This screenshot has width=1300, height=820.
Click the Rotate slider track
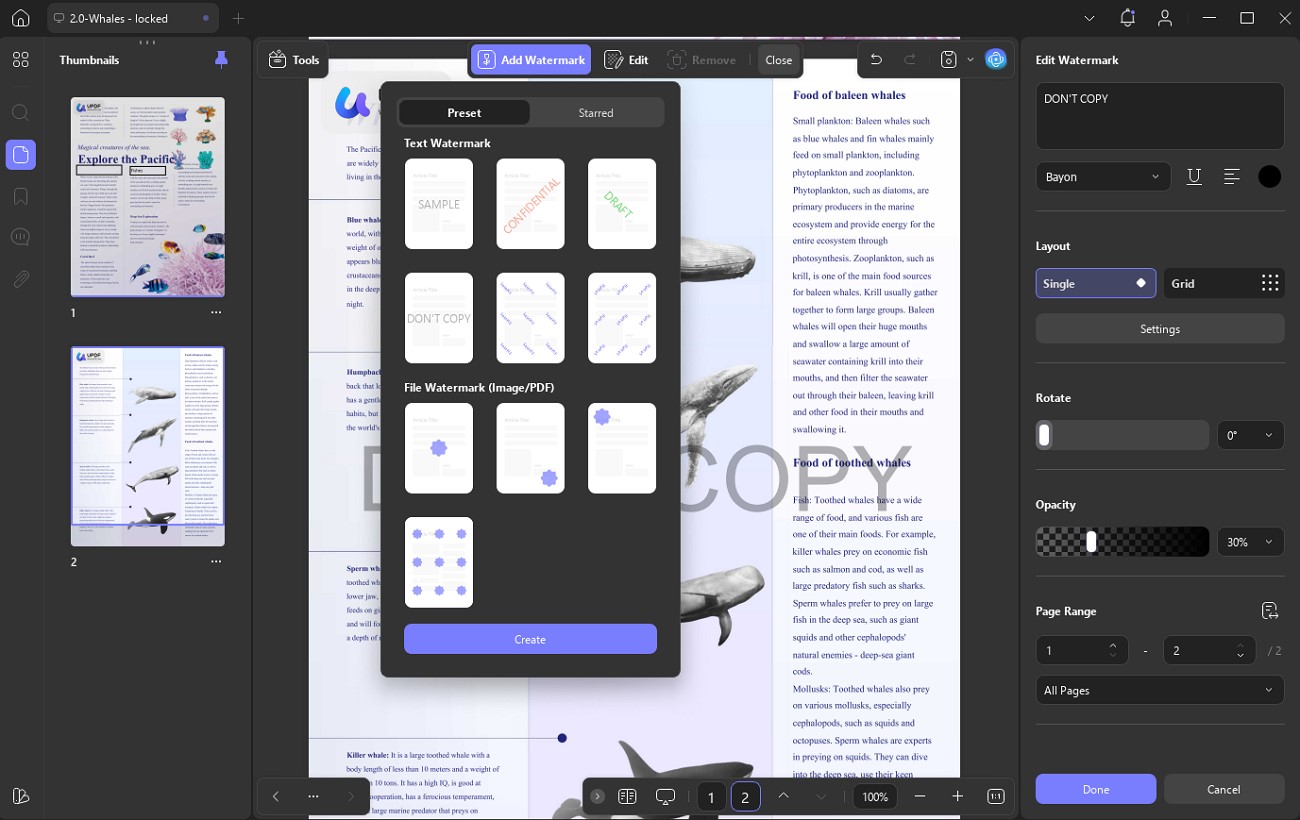pos(1122,435)
